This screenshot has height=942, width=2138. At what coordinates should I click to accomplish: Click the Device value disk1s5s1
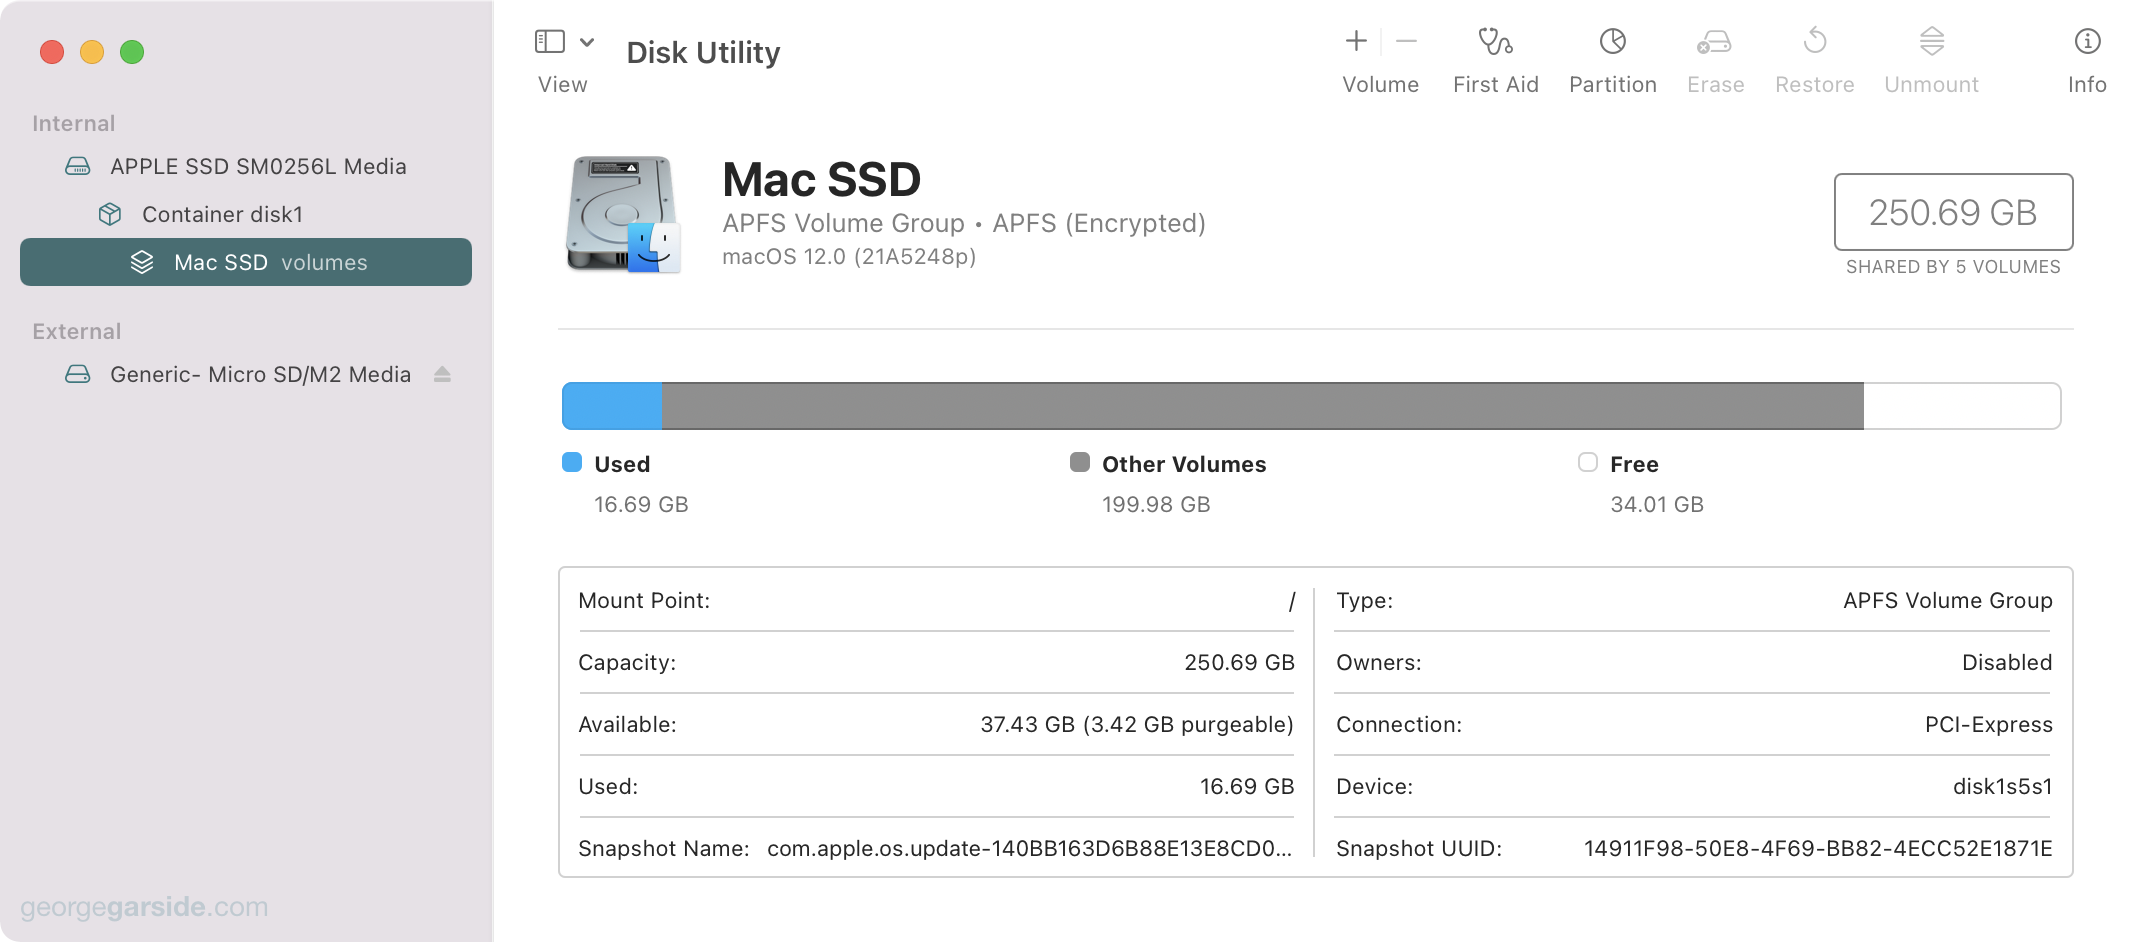pyautogui.click(x=2002, y=787)
